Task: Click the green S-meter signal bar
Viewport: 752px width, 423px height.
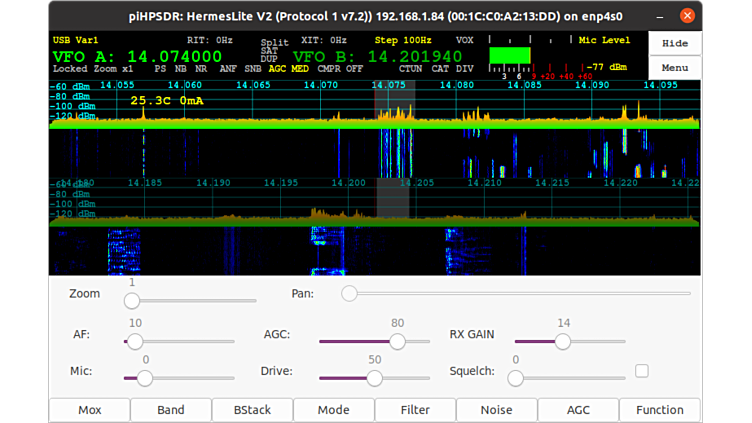Action: [x=511, y=55]
